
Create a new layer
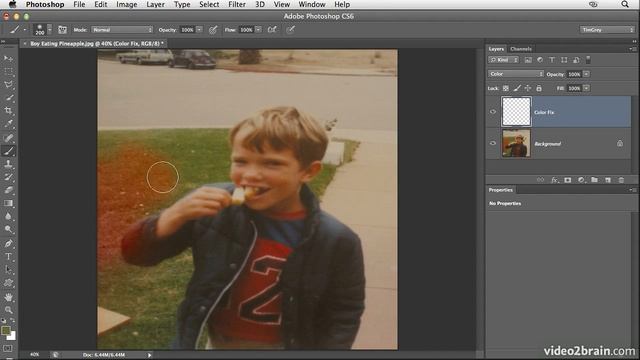pos(608,180)
